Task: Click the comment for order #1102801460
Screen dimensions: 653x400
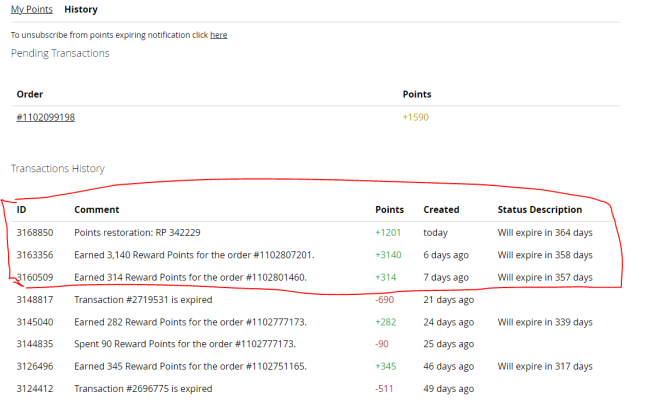Action: 190,277
